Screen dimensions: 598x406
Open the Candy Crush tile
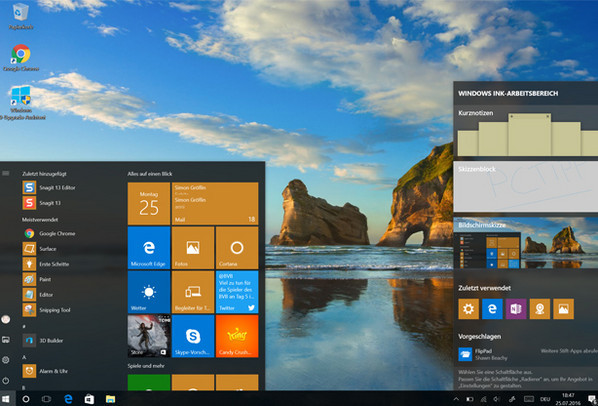pos(237,336)
